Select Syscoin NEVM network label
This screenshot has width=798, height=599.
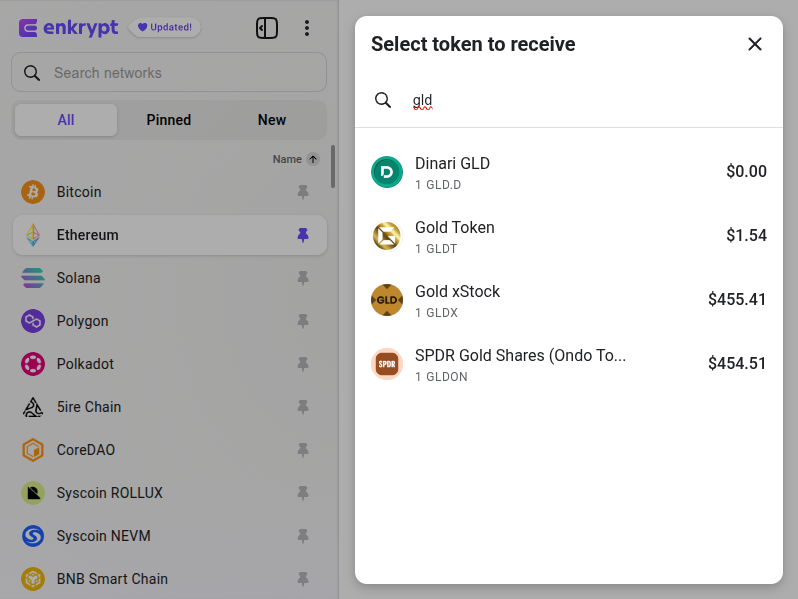pyautogui.click(x=103, y=536)
